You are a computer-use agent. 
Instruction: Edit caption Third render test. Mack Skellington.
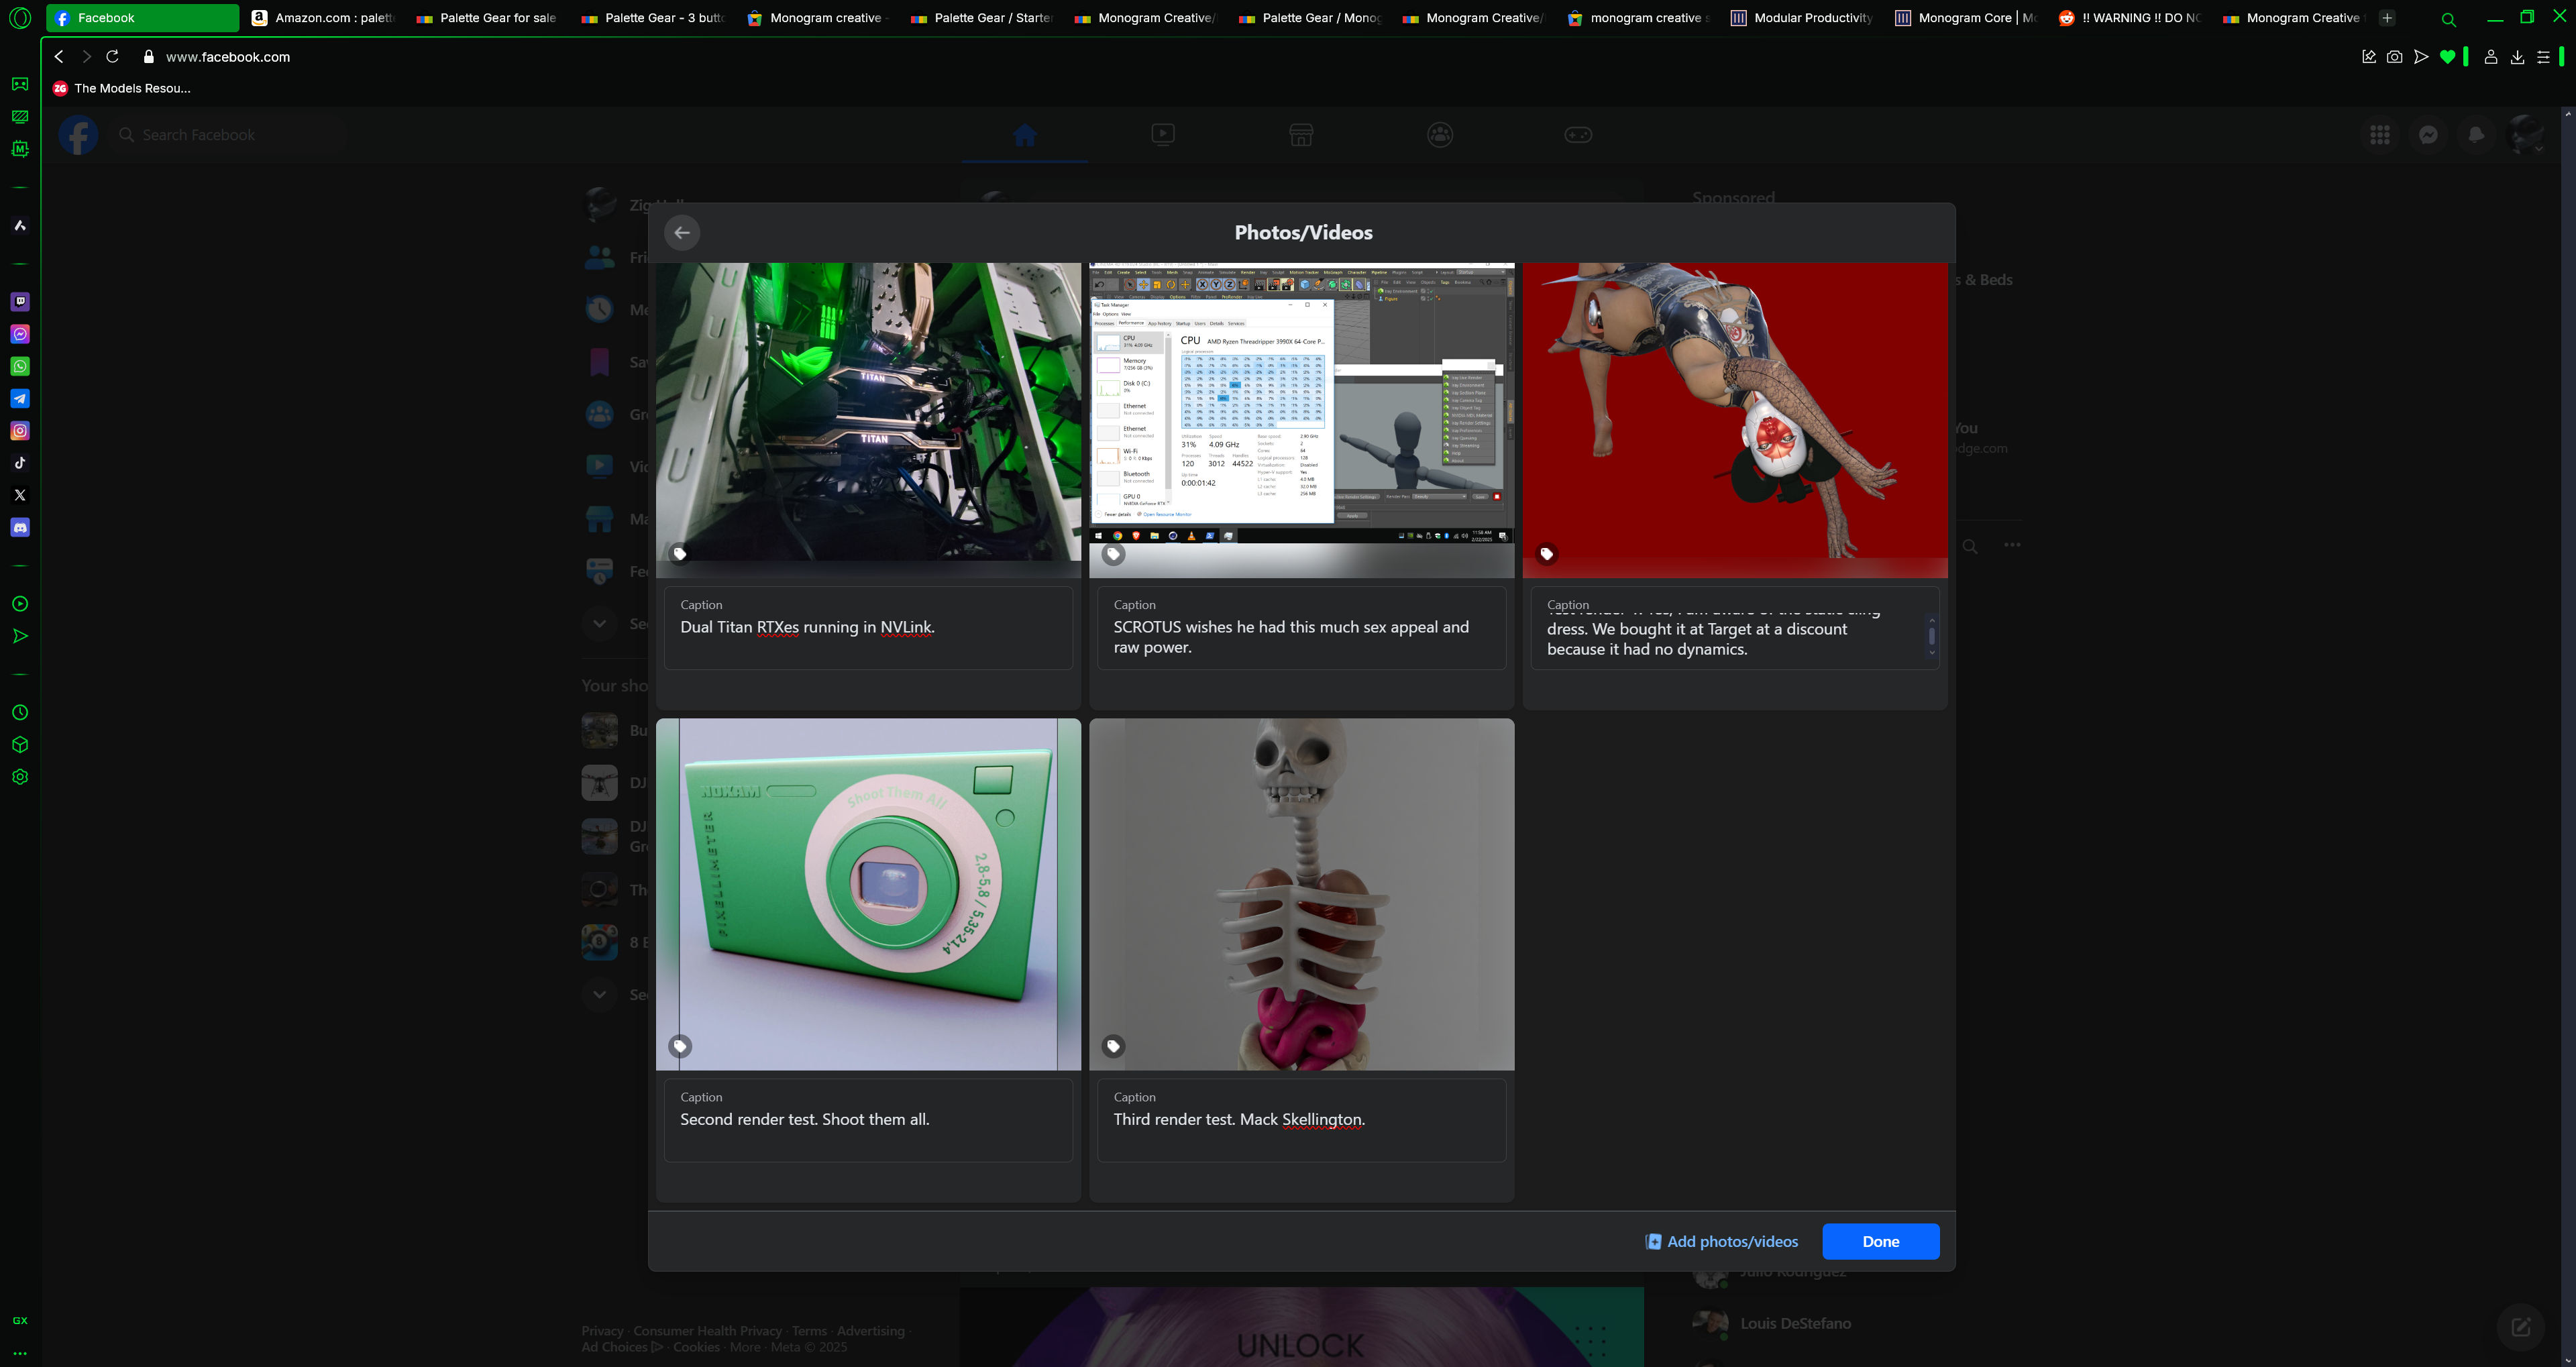(1301, 1120)
